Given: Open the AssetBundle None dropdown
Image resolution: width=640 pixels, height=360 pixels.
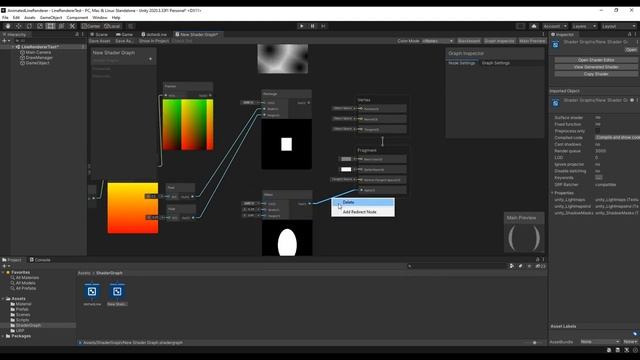Looking at the screenshot, I should (600, 342).
